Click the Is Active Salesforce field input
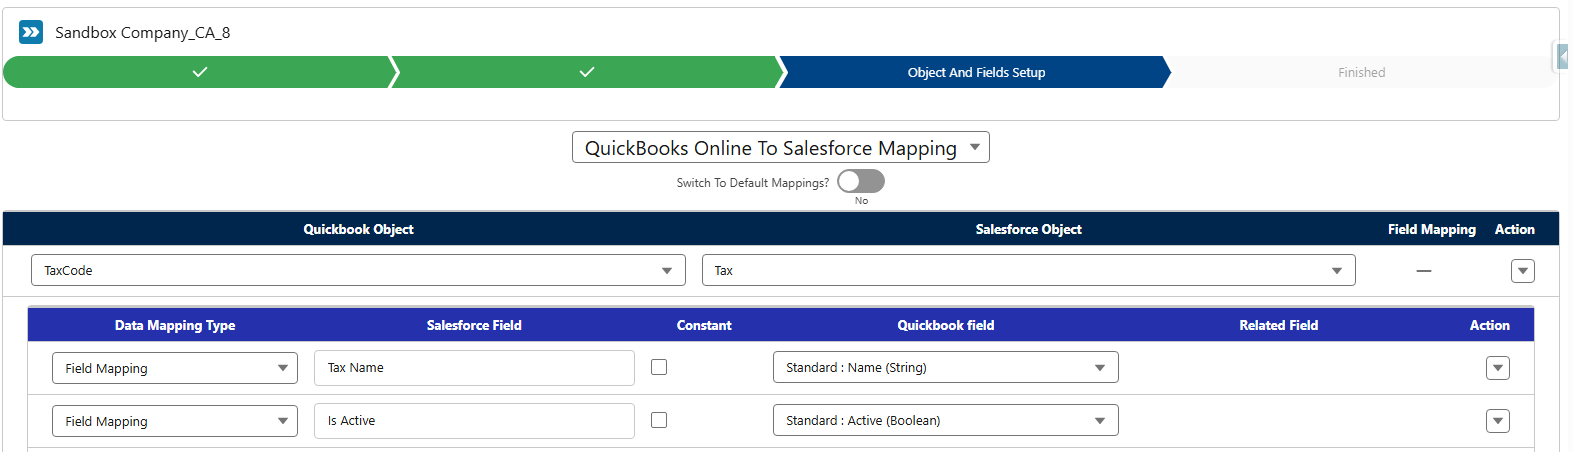Viewport: 1573px width, 452px height. point(474,421)
